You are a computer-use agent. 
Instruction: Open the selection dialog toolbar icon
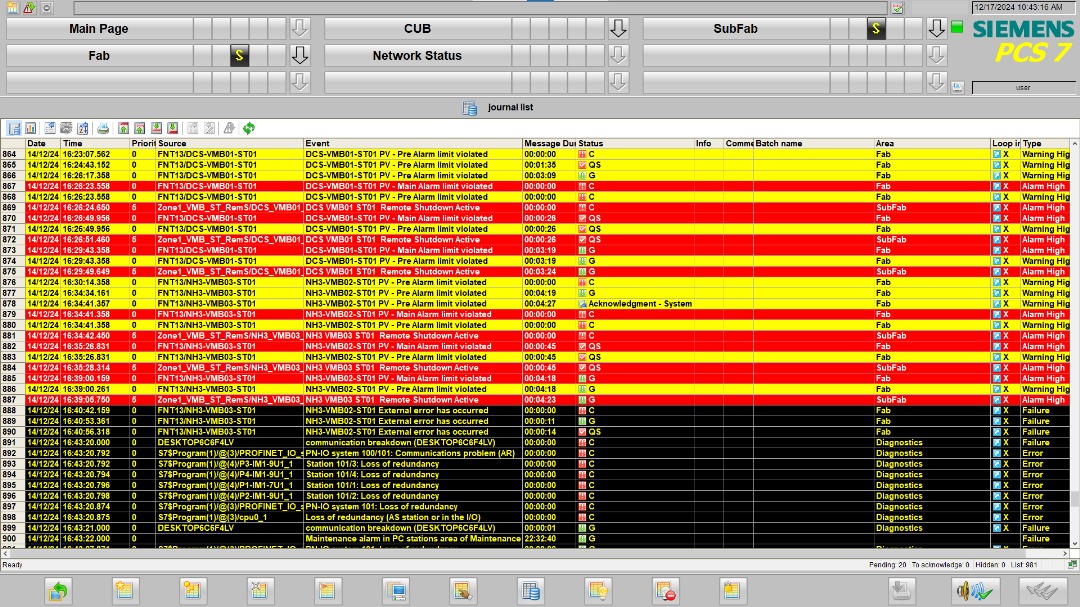pyautogui.click(x=50, y=128)
